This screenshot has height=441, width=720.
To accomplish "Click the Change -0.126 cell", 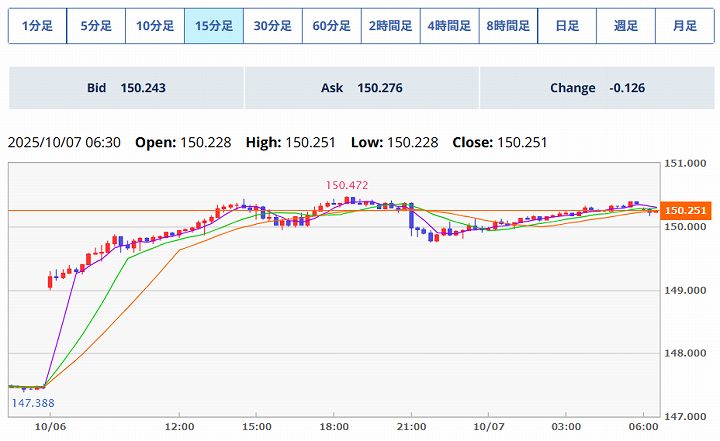I will 597,88.
